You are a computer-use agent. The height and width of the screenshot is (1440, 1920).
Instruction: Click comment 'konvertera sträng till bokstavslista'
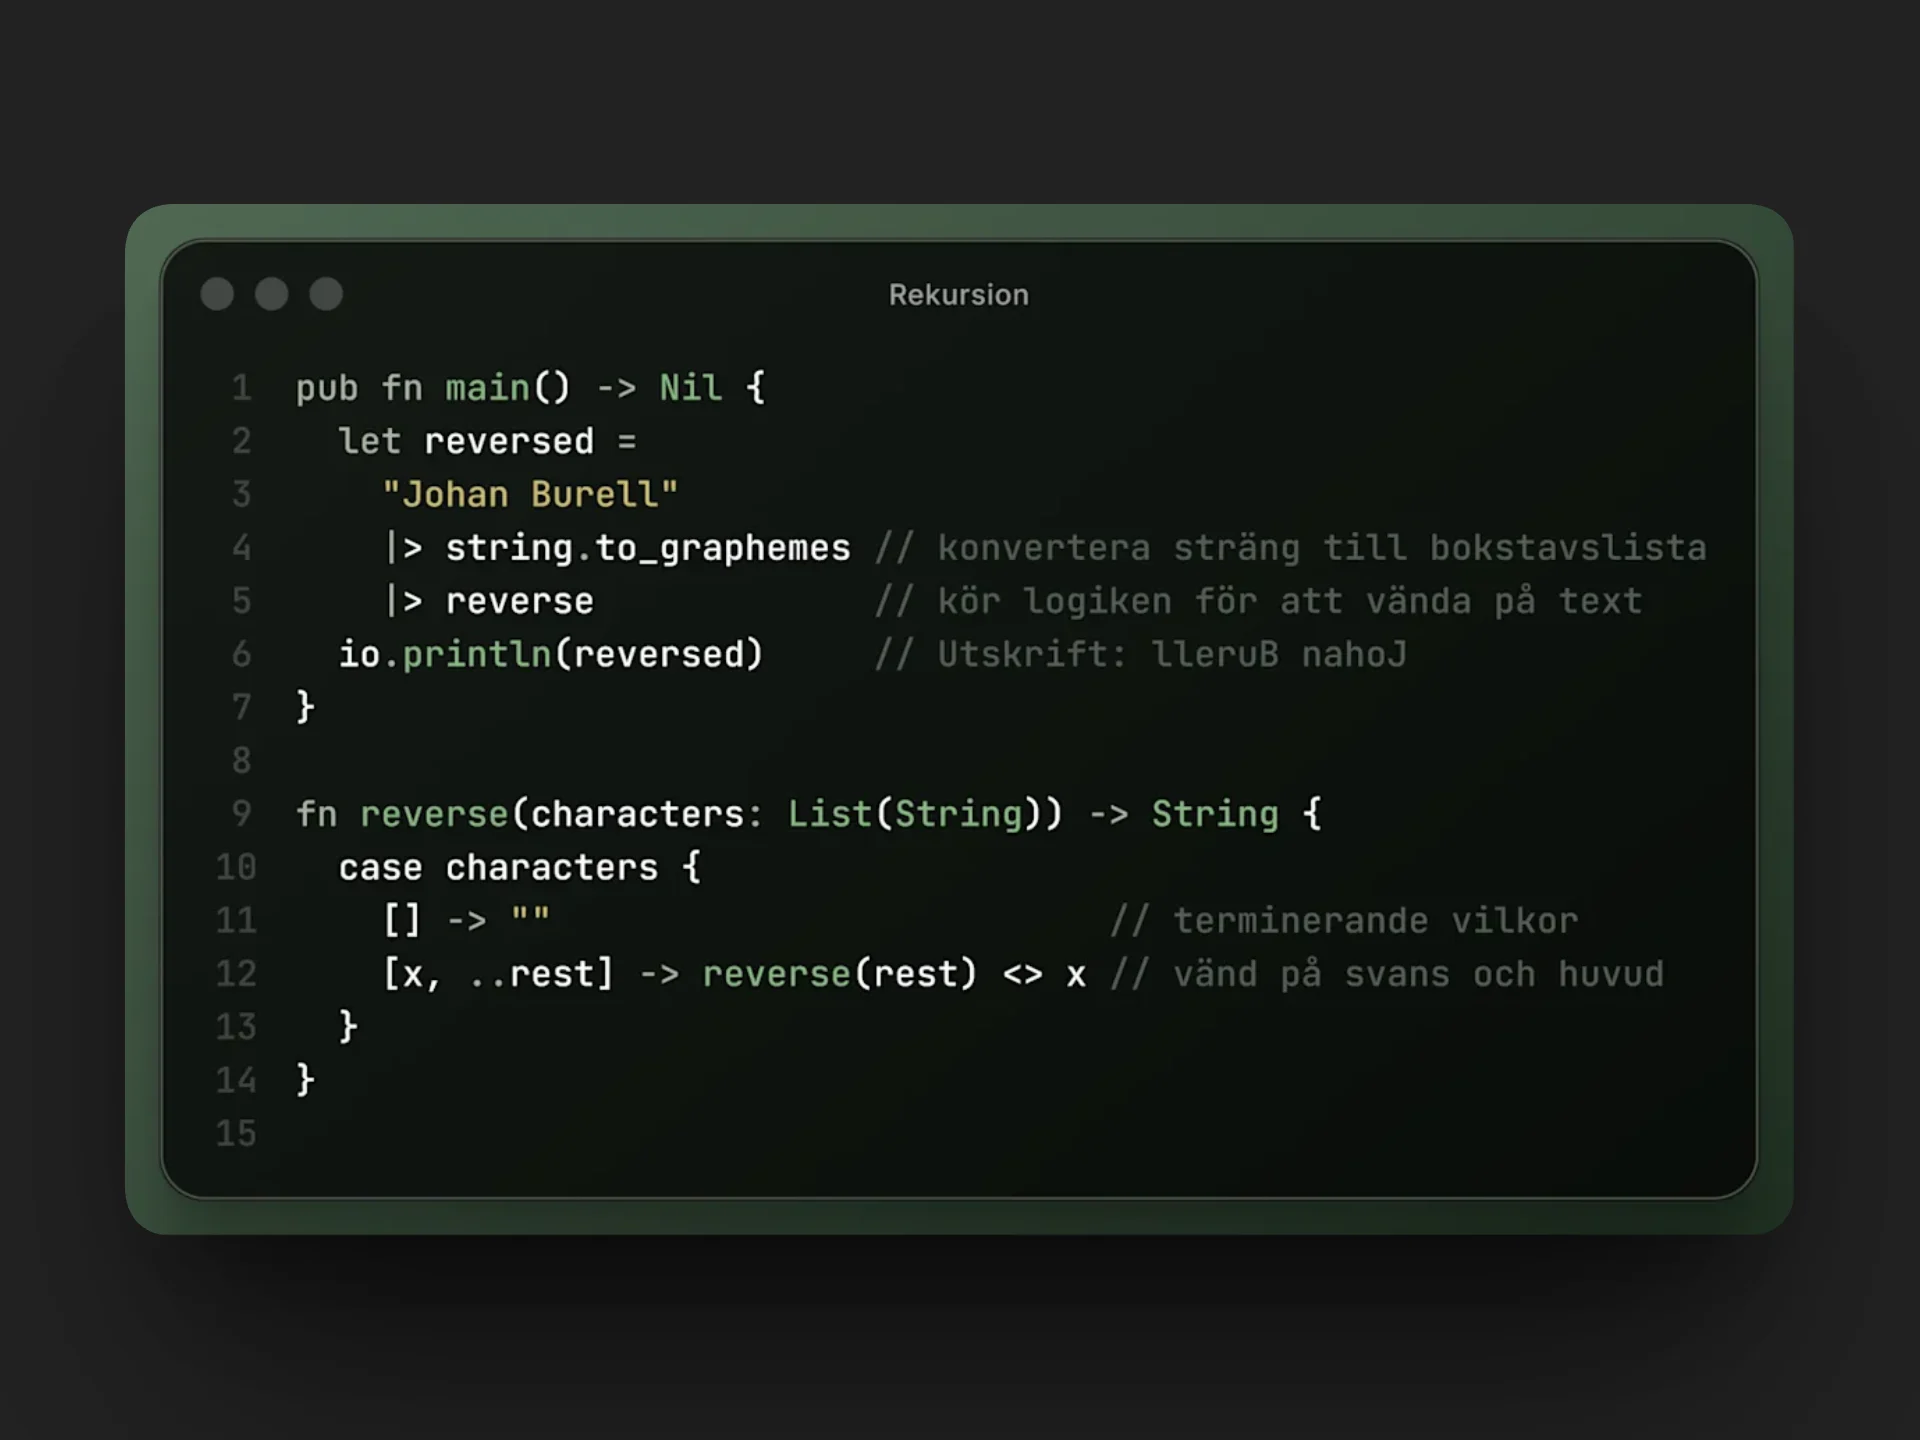[1321, 548]
